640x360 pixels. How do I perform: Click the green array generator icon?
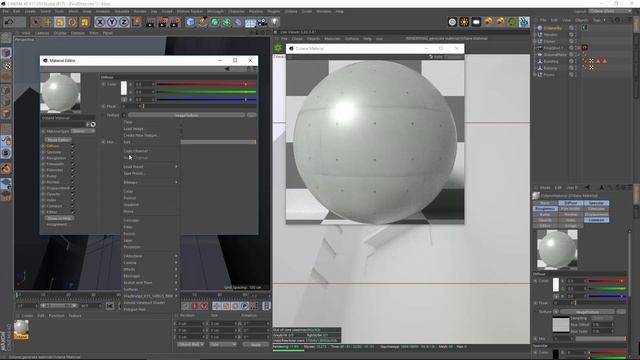click(x=227, y=22)
